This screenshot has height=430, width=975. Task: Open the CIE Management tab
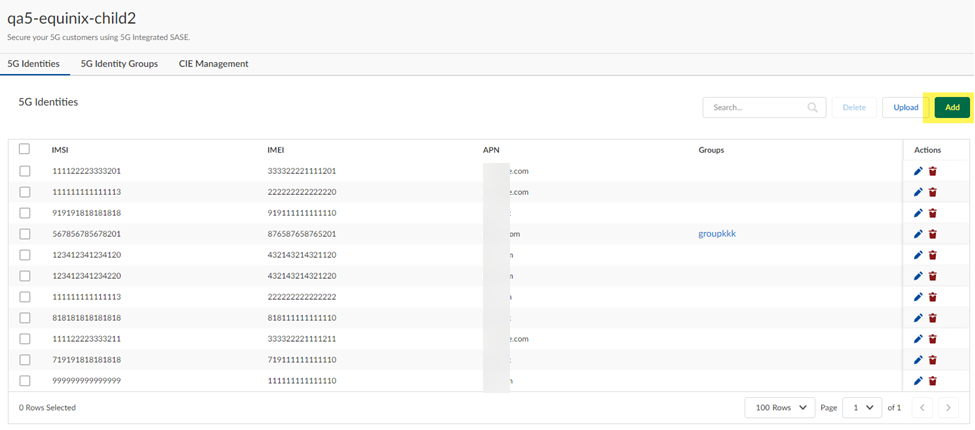coord(214,64)
